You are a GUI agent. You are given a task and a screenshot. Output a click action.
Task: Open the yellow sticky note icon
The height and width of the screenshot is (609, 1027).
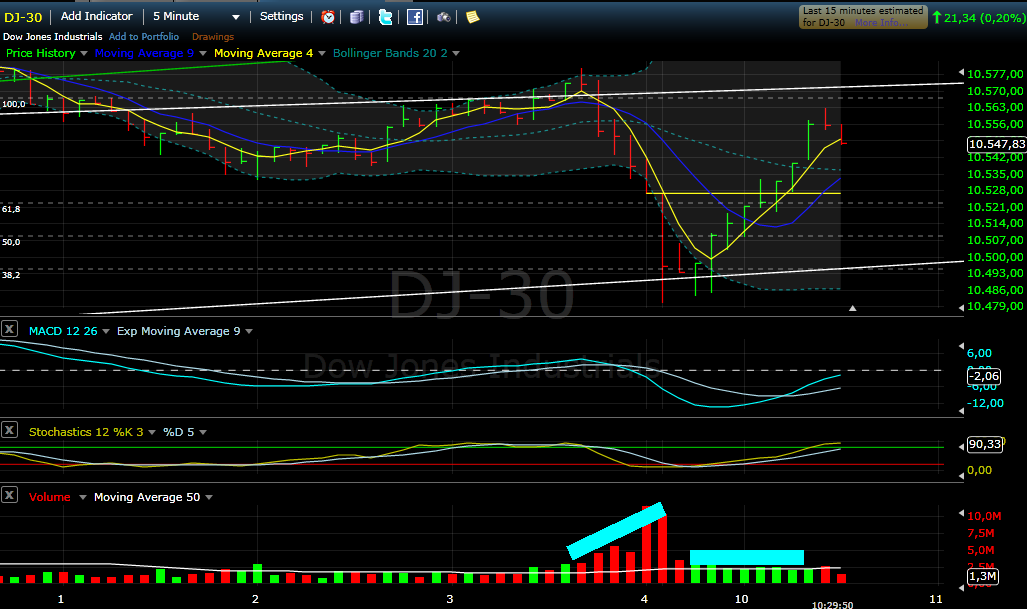472,17
